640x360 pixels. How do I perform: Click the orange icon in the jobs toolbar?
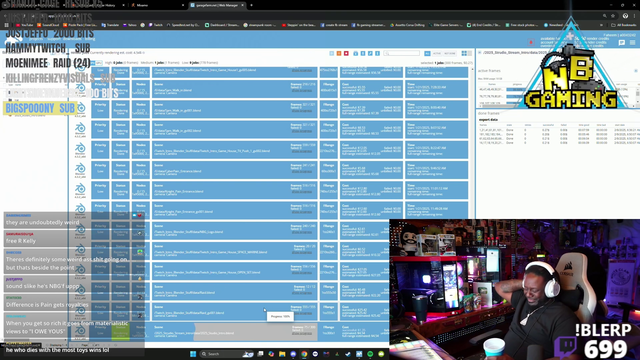339,53
